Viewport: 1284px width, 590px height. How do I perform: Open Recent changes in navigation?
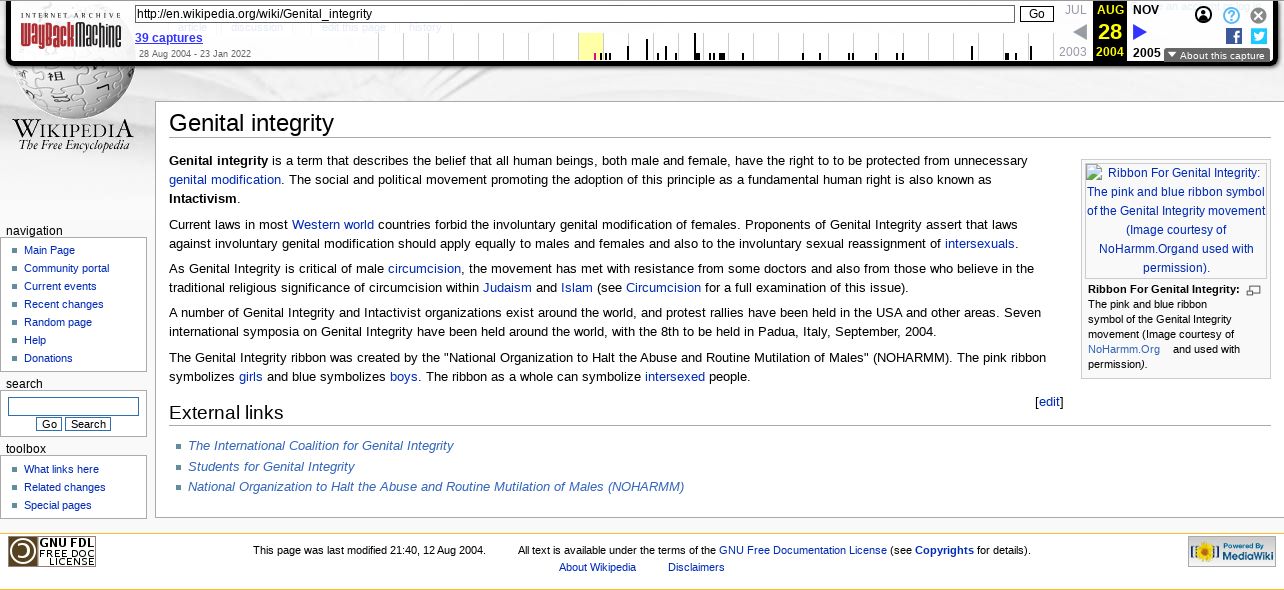pyautogui.click(x=63, y=304)
